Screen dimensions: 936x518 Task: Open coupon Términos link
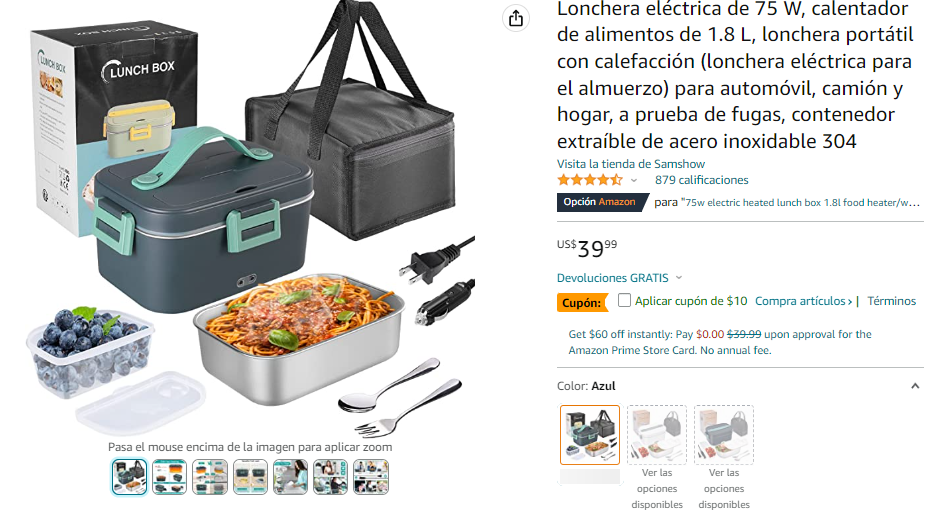(x=891, y=301)
